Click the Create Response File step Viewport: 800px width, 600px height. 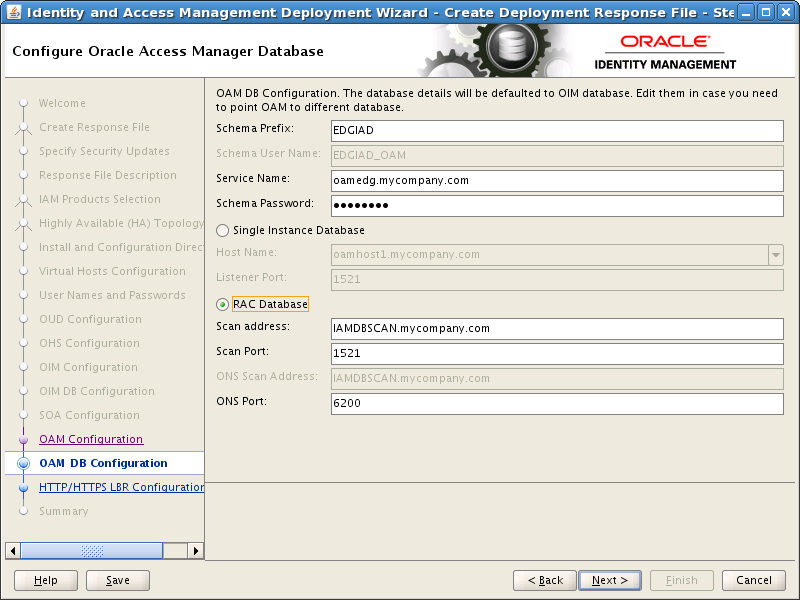coord(94,128)
